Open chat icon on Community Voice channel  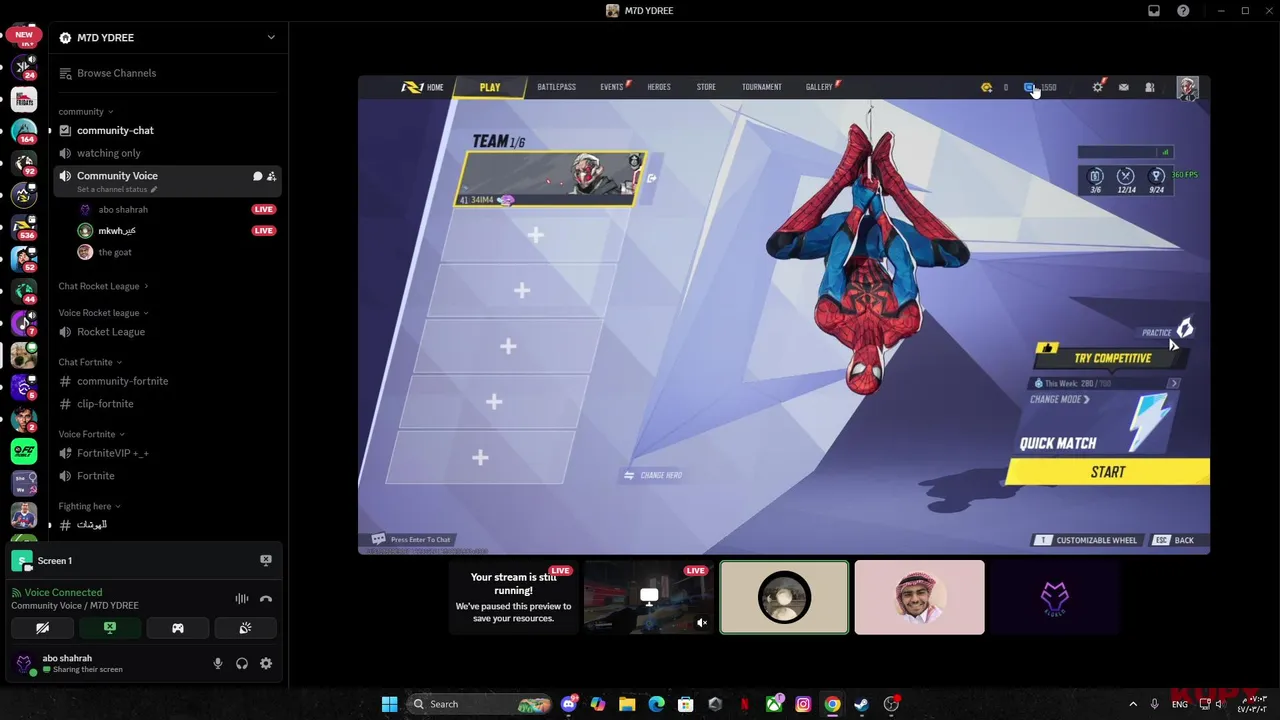pos(257,176)
